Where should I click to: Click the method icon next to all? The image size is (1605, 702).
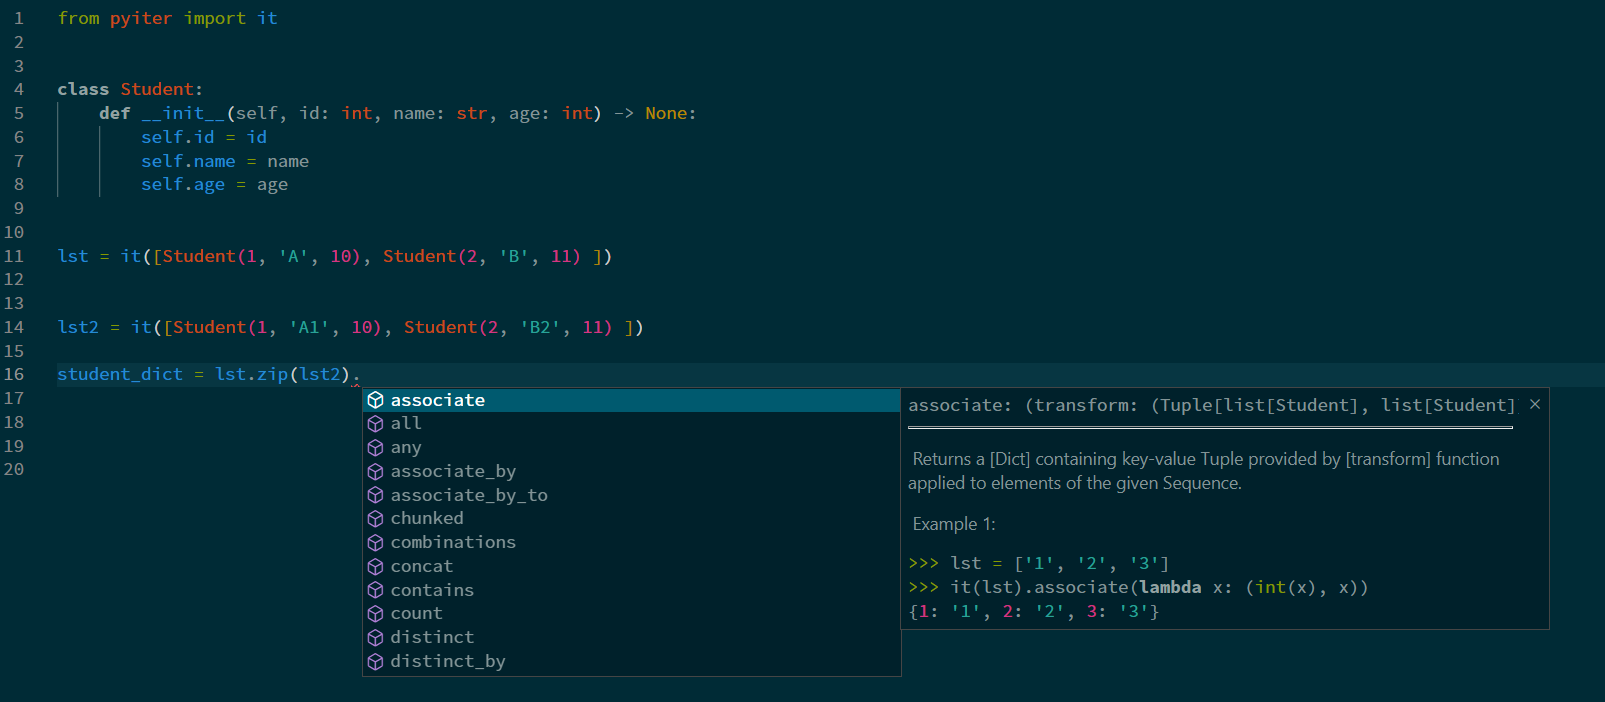(376, 424)
